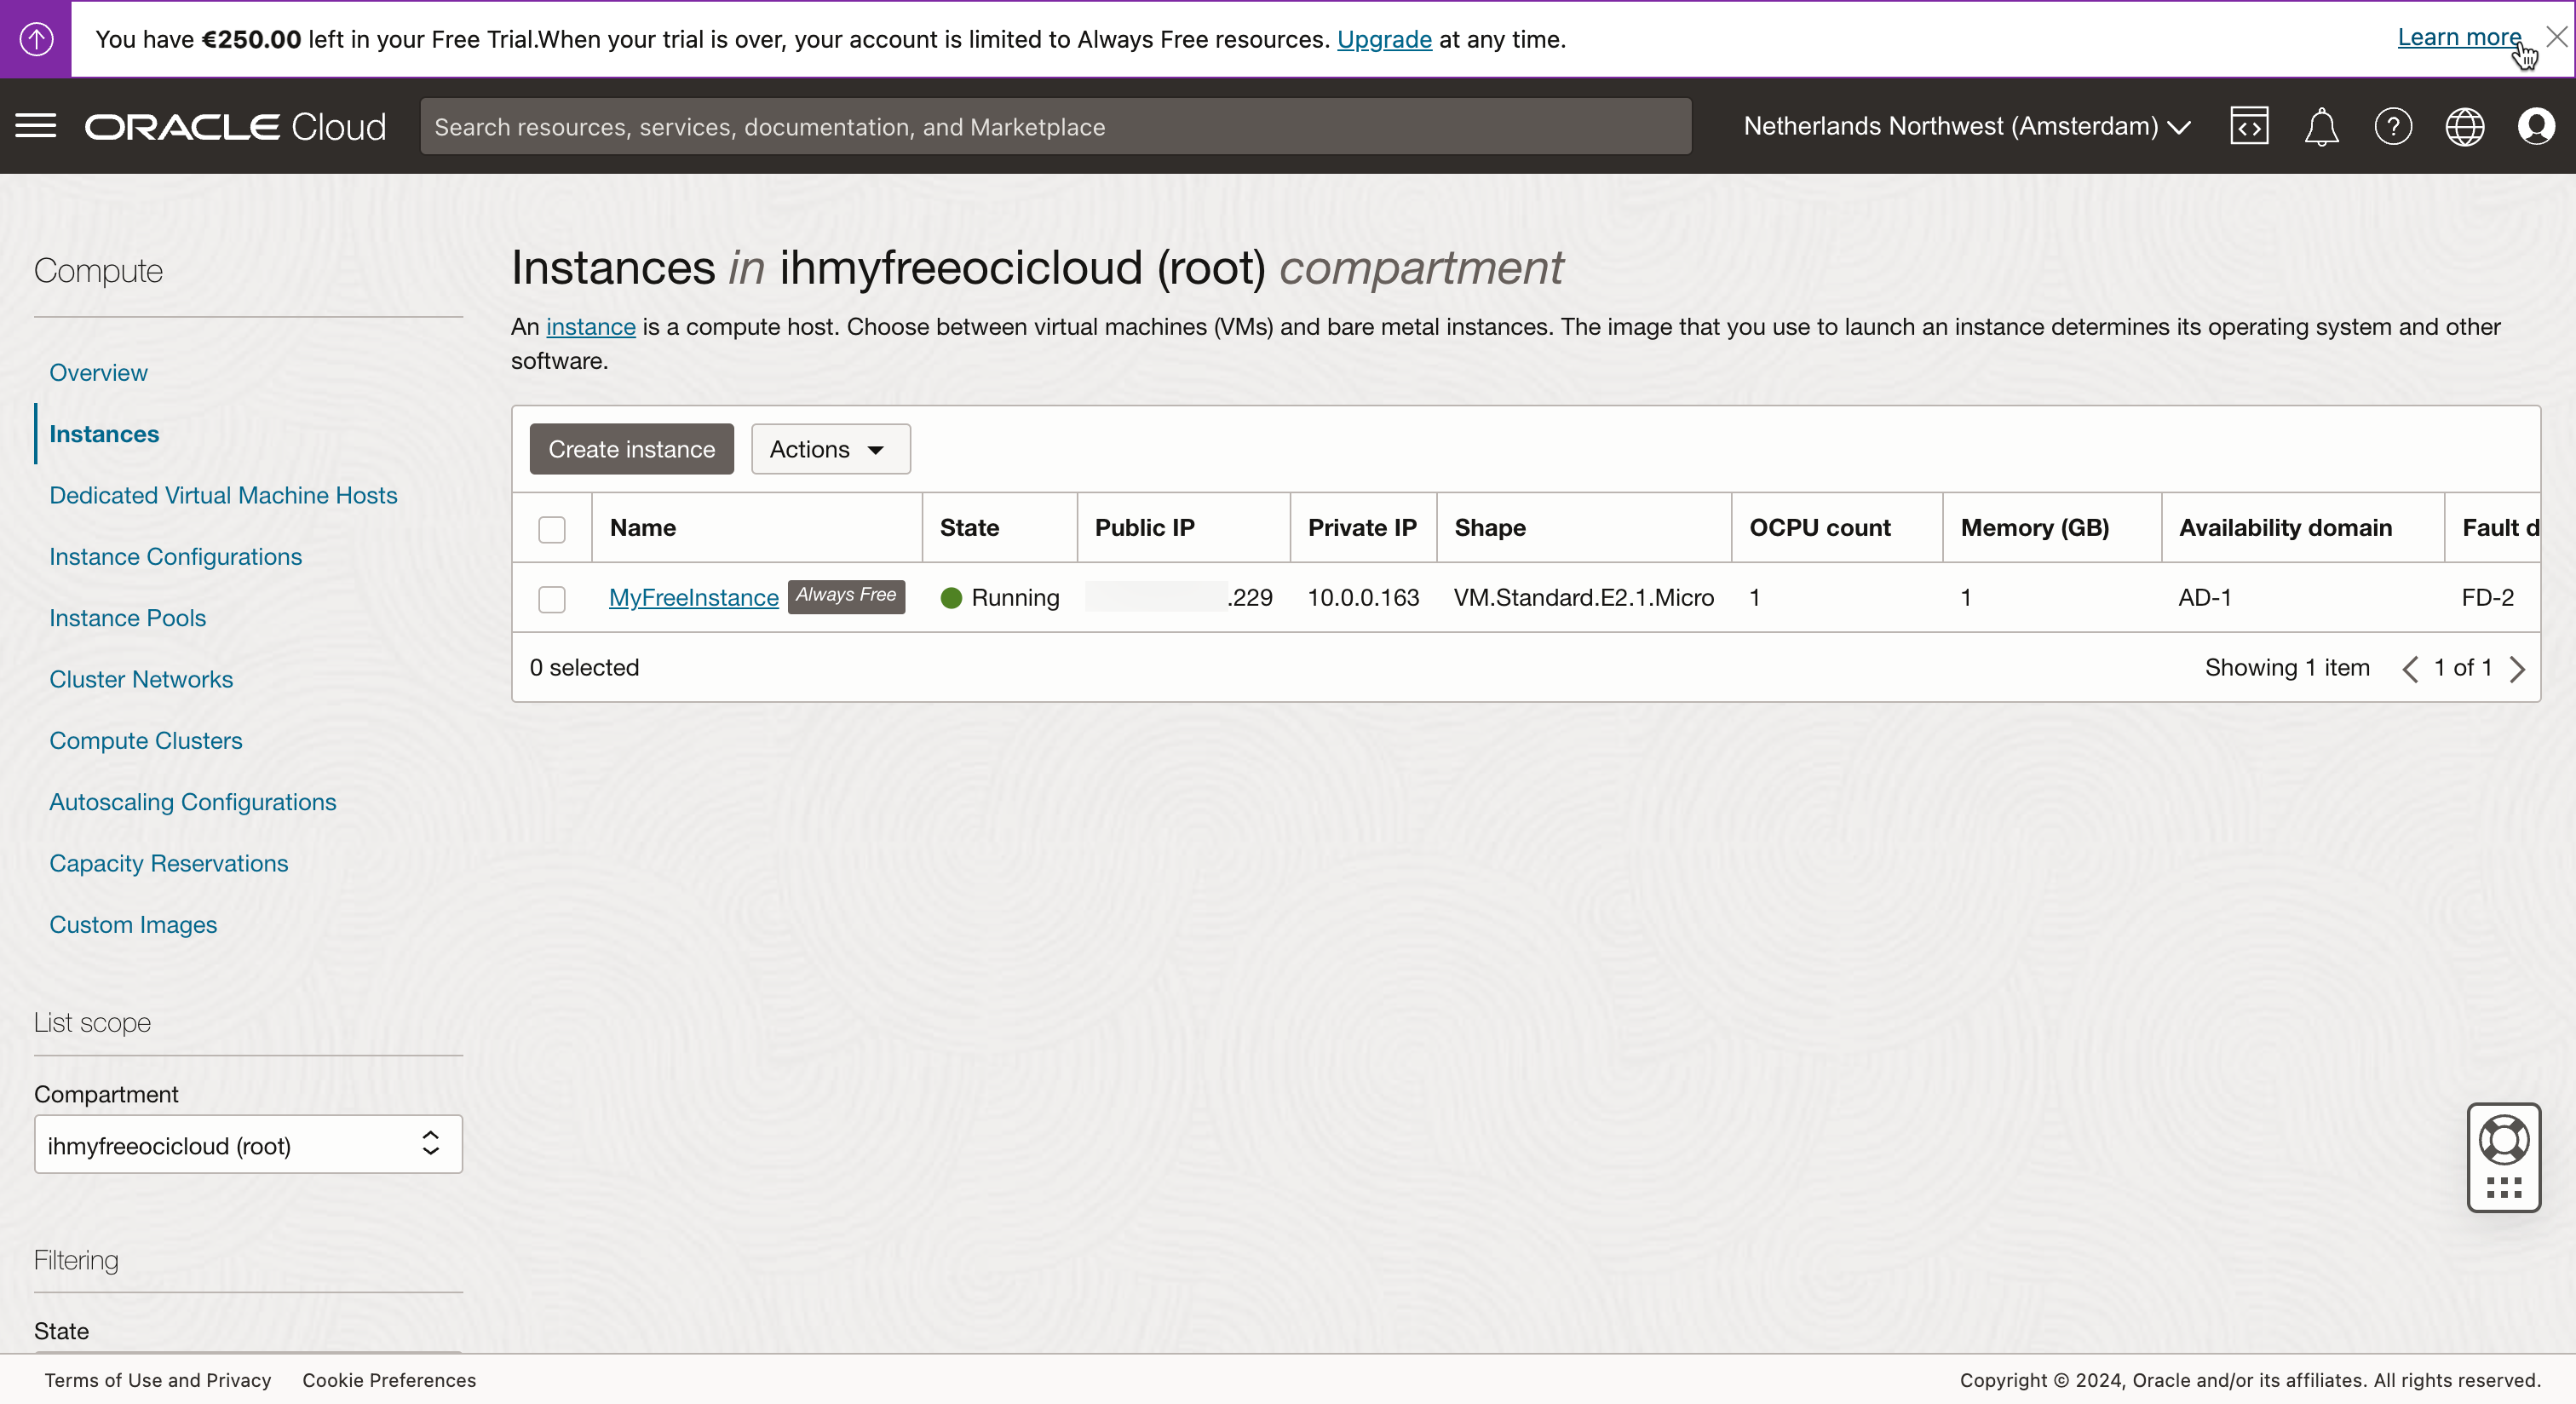The height and width of the screenshot is (1404, 2576).
Task: Open the notifications bell
Action: pos(2321,127)
